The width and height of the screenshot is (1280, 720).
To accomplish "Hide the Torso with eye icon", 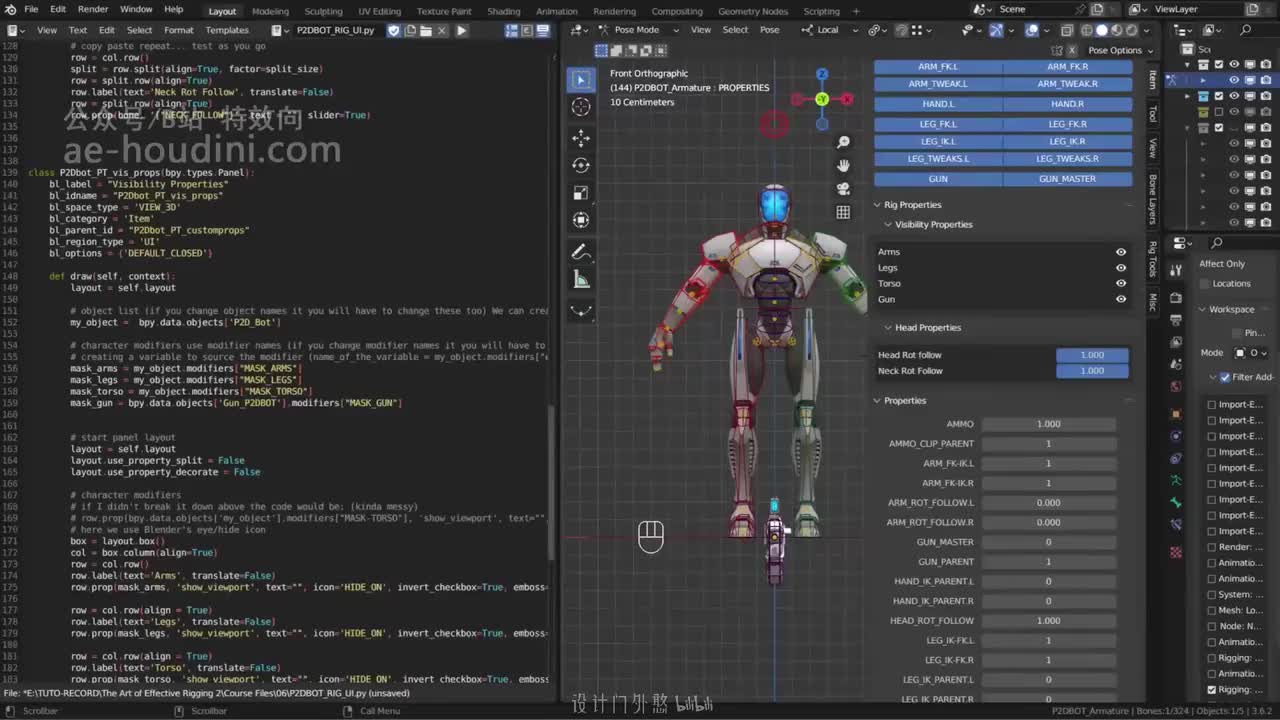I will (x=1121, y=284).
